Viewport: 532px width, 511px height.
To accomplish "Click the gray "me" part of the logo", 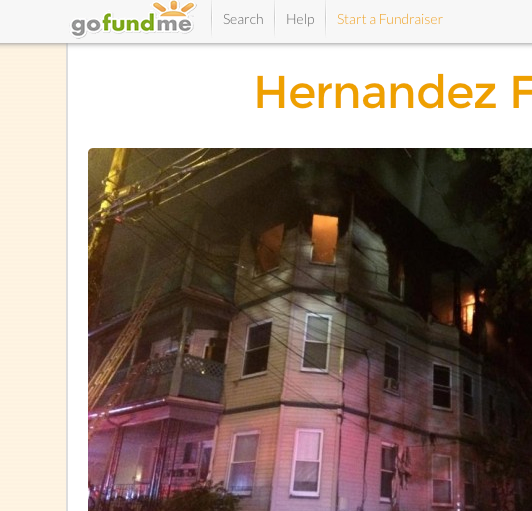I will 174,24.
